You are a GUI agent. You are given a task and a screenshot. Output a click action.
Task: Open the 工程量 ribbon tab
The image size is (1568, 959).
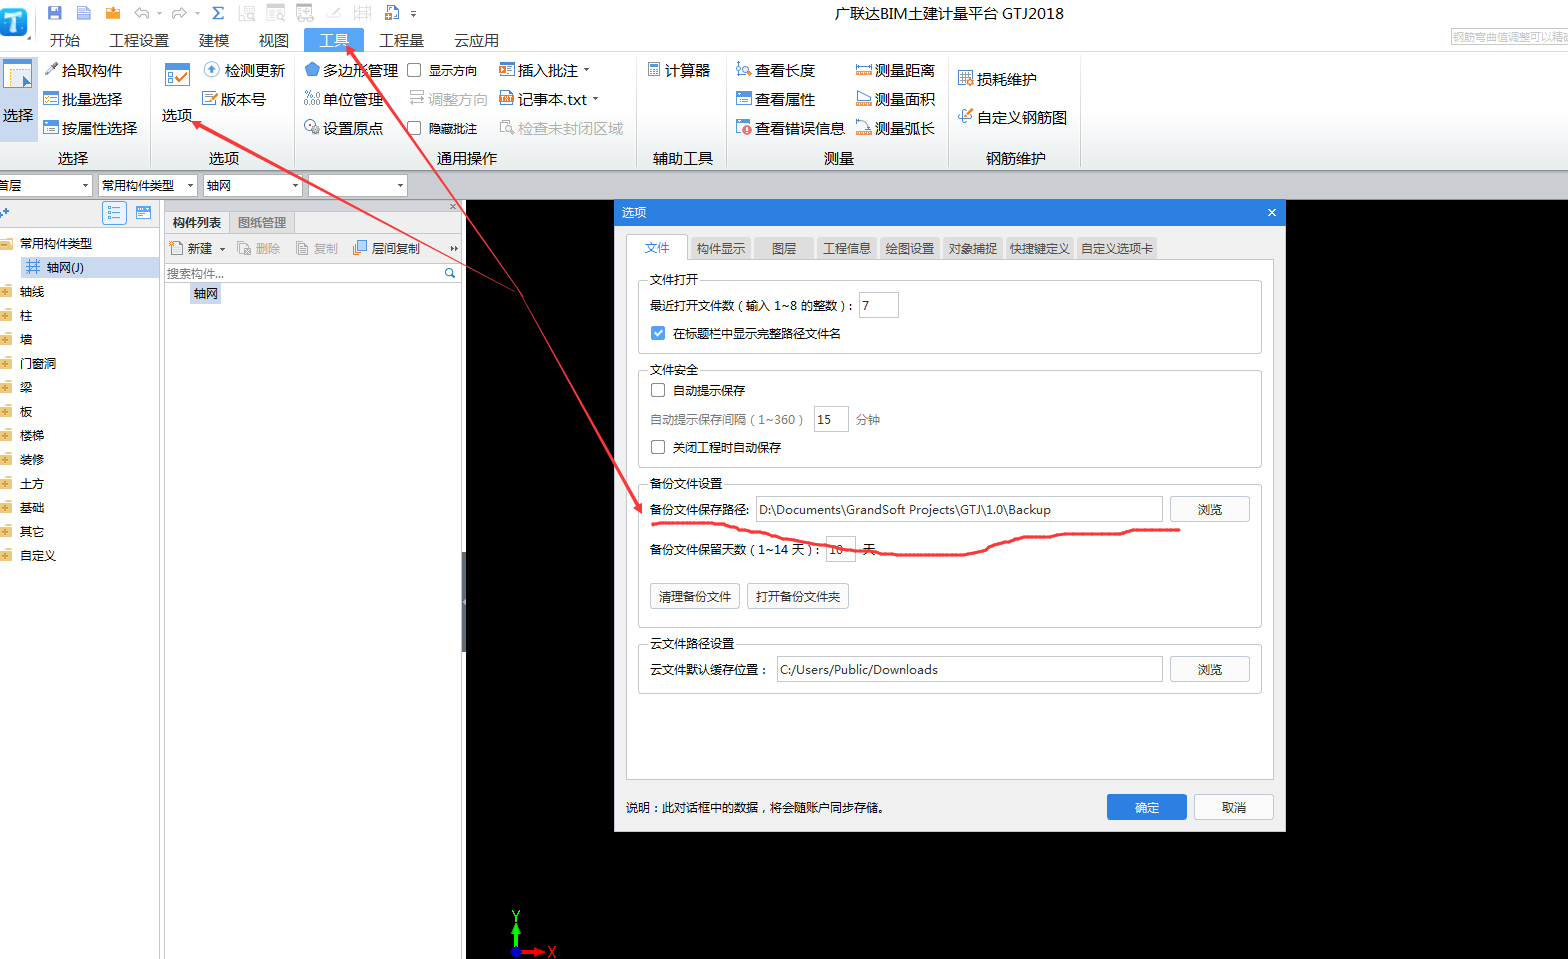[x=402, y=40]
